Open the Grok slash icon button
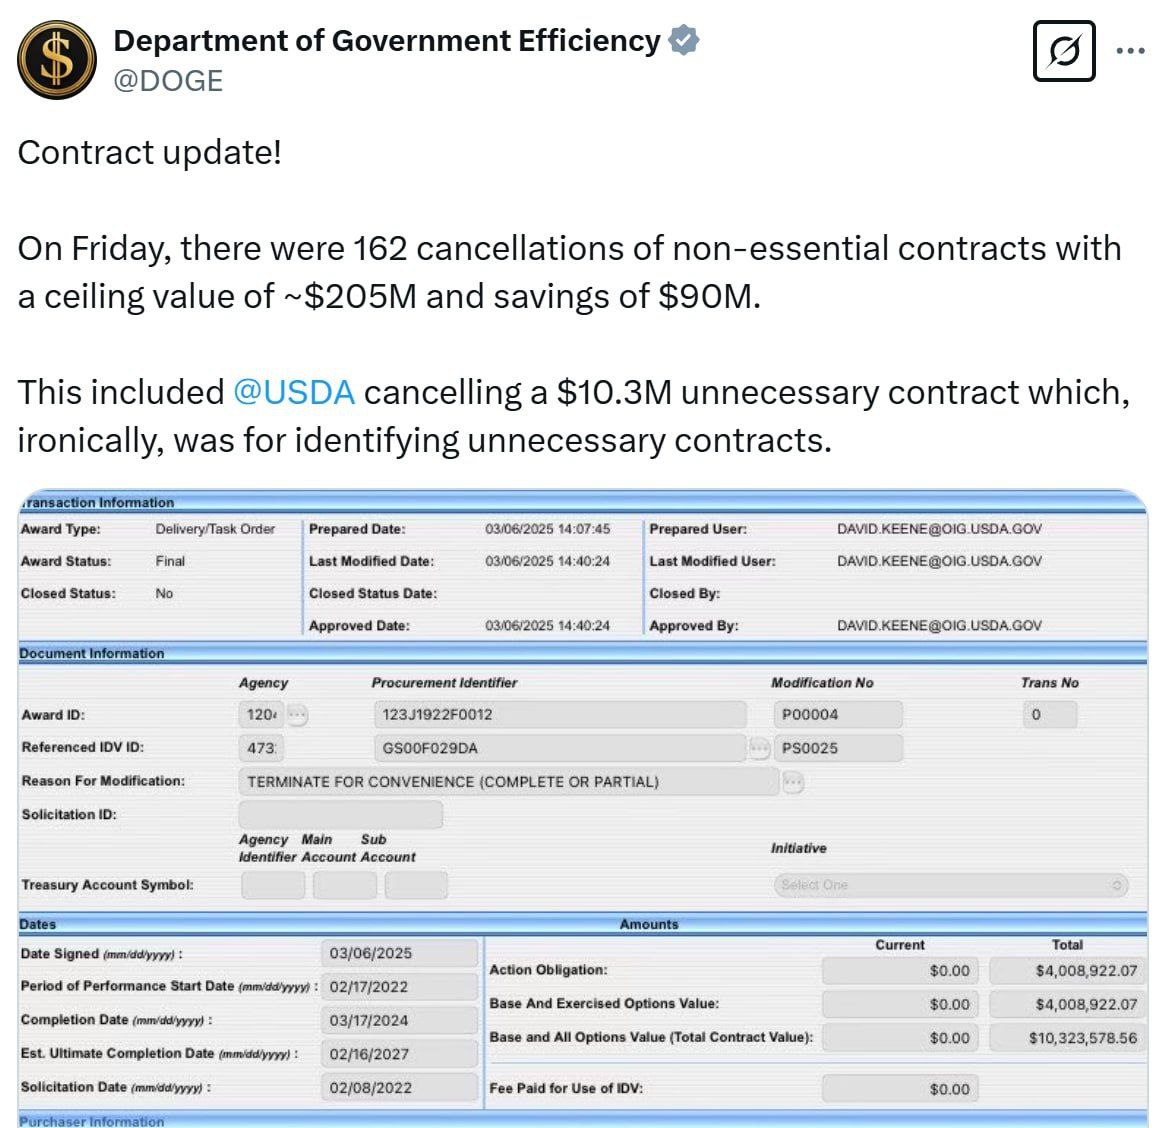The width and height of the screenshot is (1166, 1128). click(1063, 51)
